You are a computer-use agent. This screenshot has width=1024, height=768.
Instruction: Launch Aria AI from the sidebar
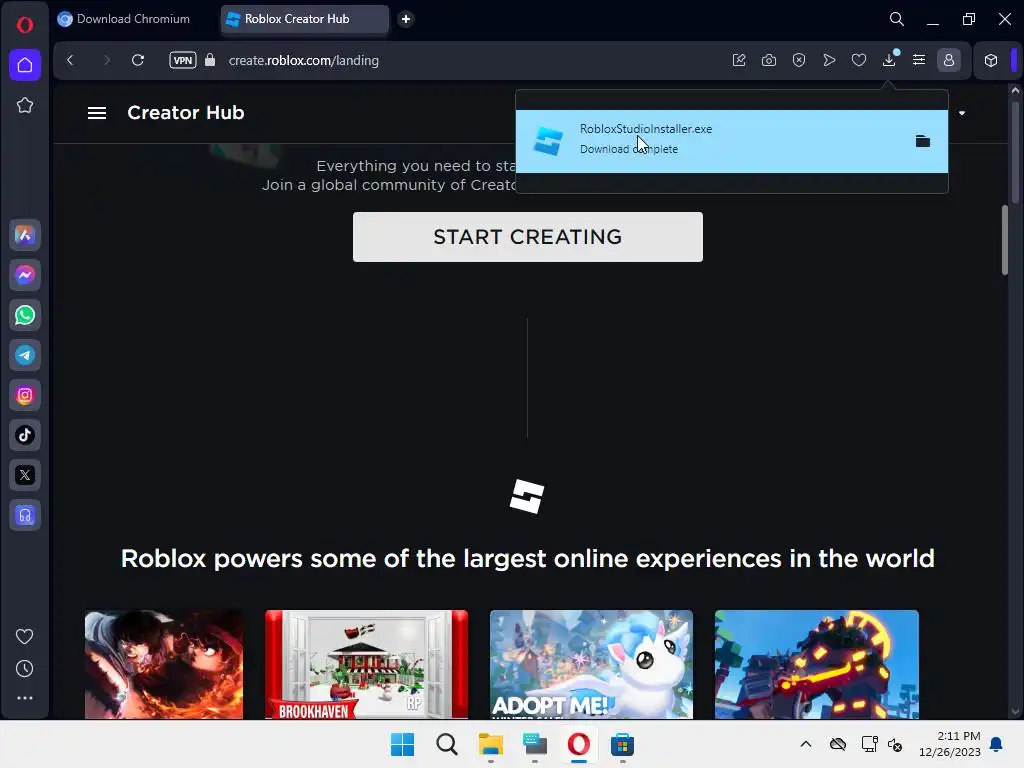click(x=25, y=234)
